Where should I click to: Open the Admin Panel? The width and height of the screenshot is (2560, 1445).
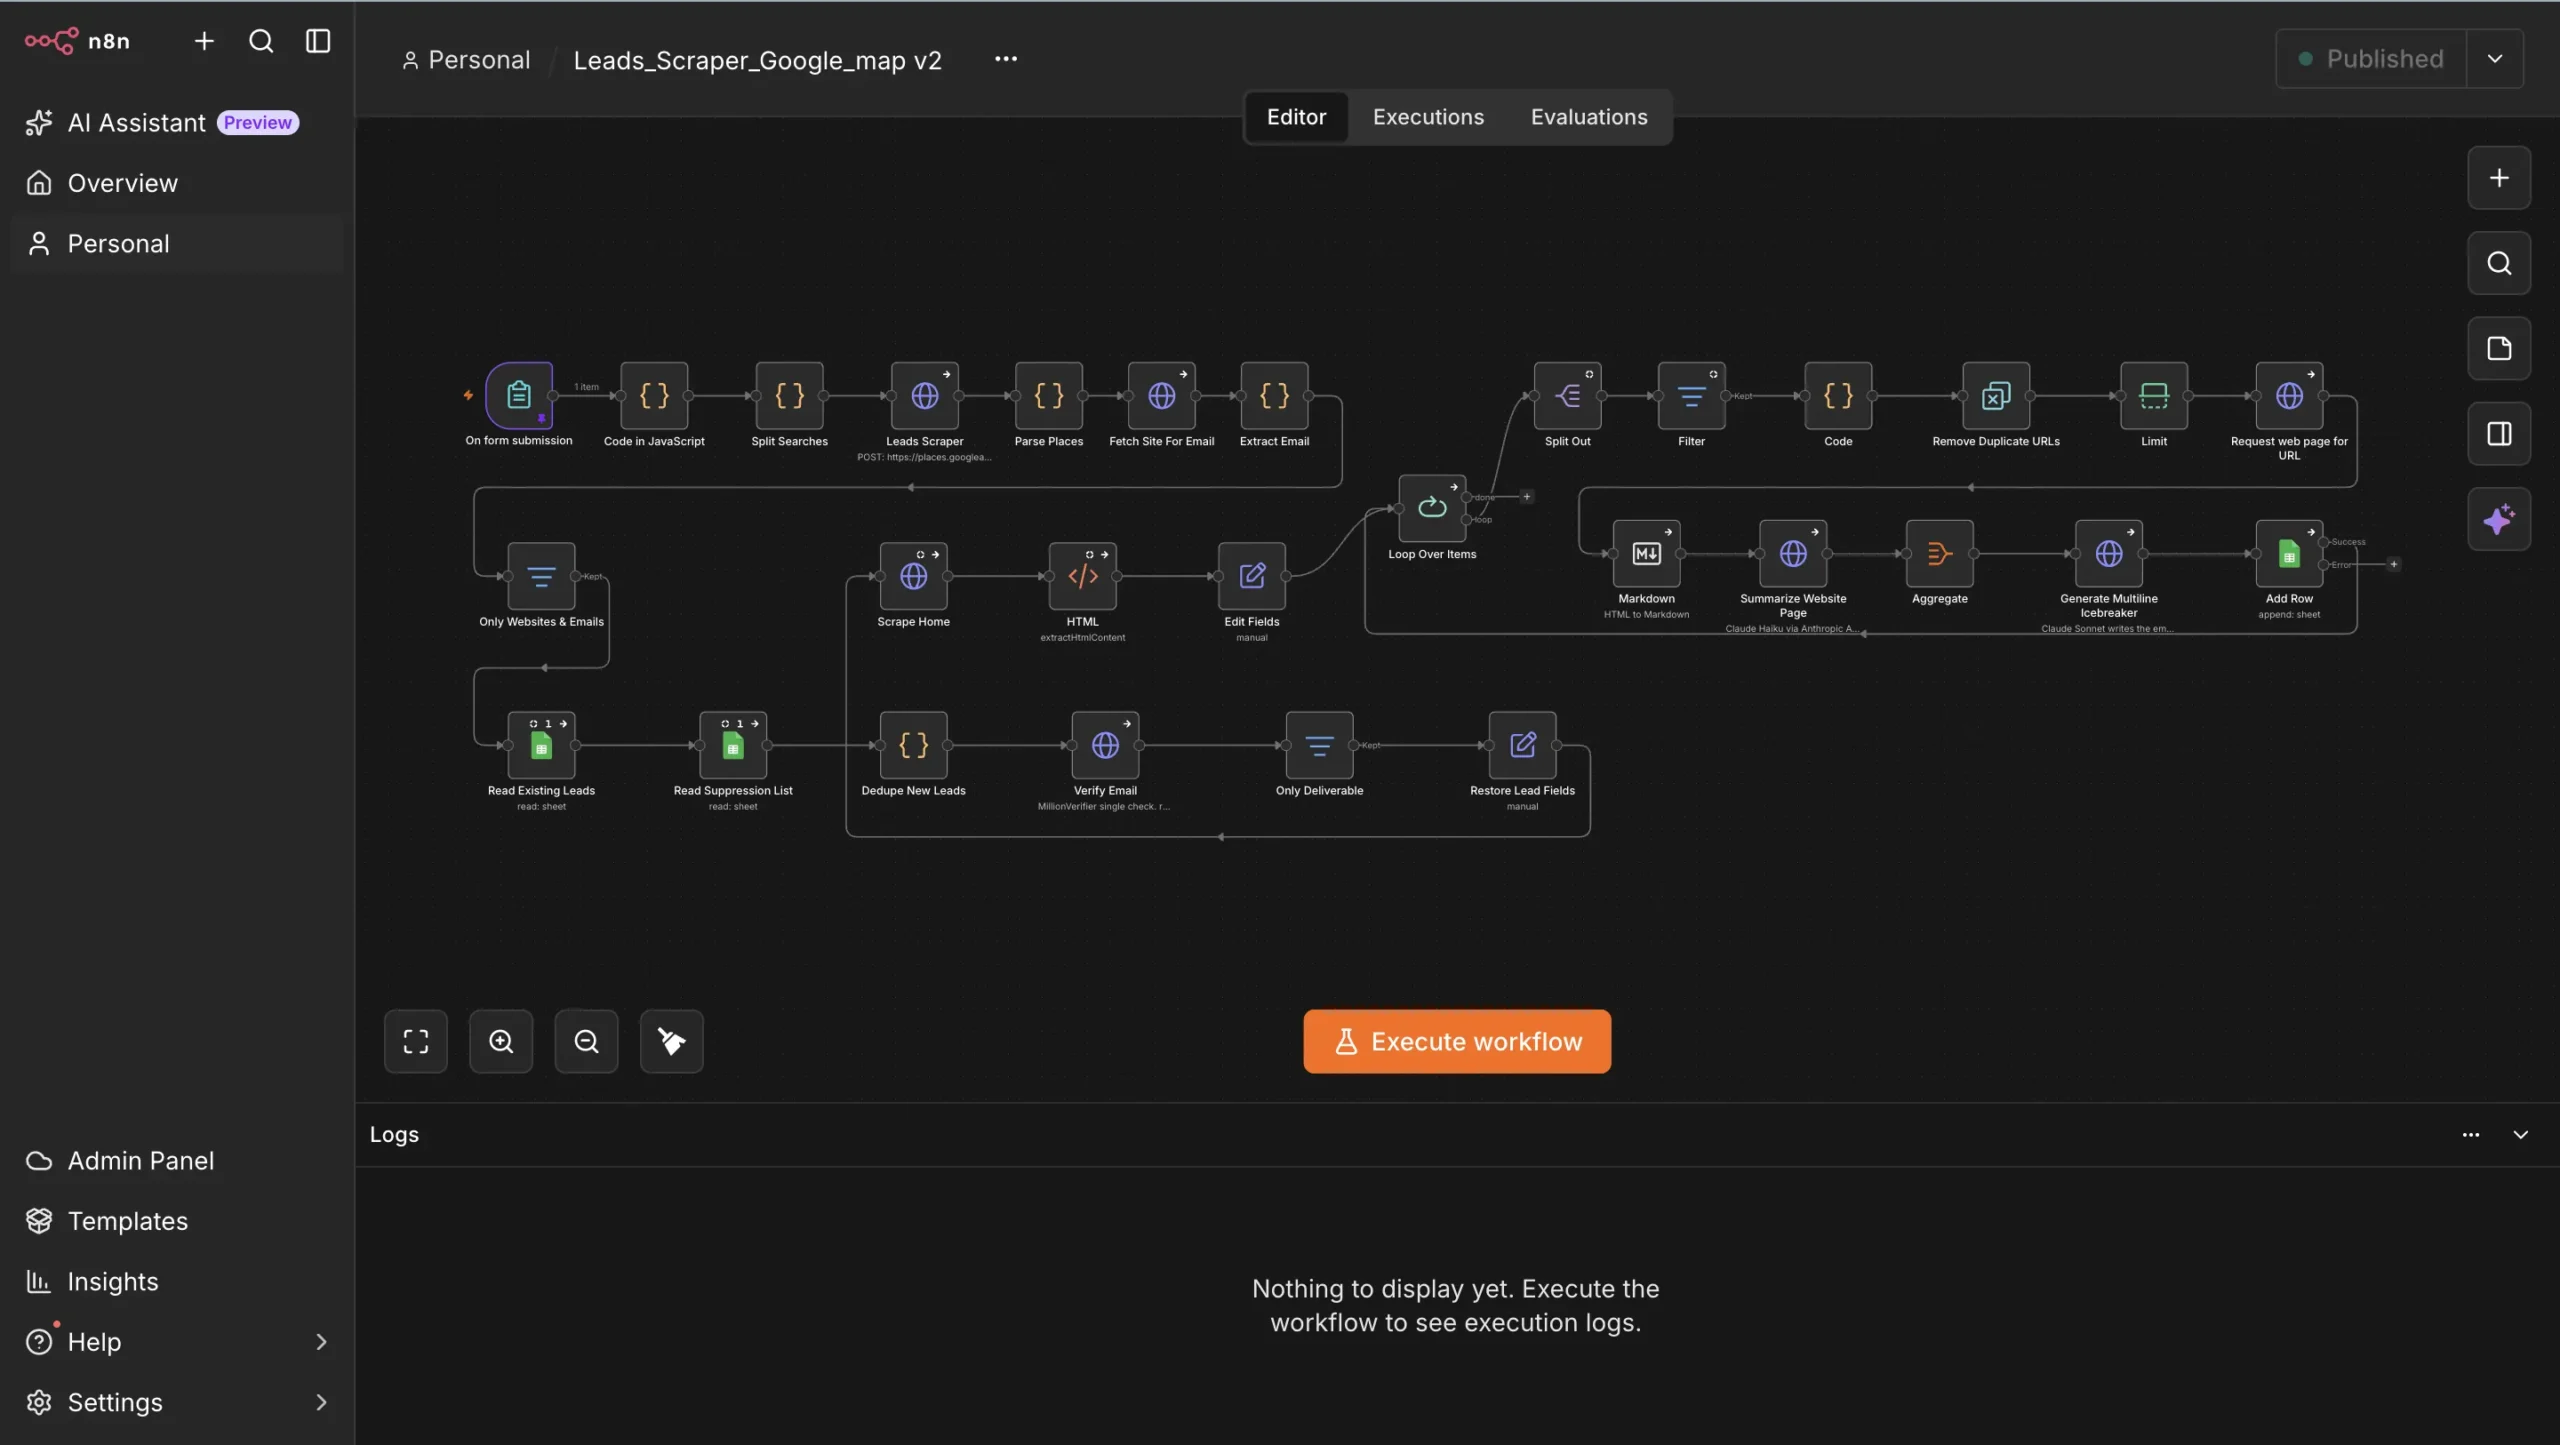(x=177, y=1161)
